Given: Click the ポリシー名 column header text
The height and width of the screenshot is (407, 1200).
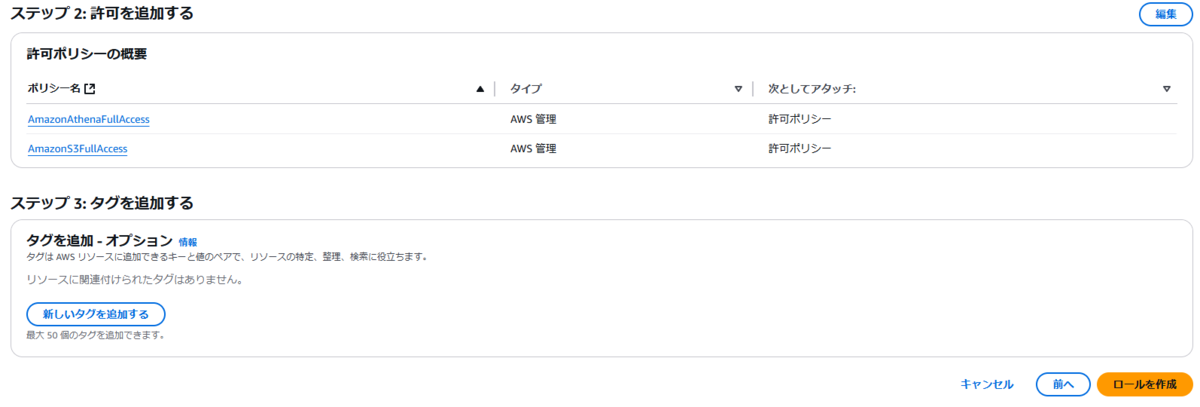Looking at the screenshot, I should coord(54,89).
